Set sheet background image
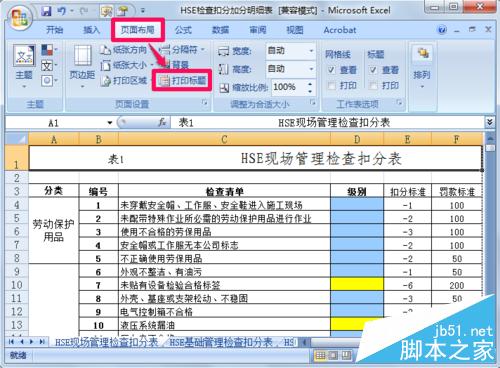The width and height of the screenshot is (500, 368). pos(176,65)
